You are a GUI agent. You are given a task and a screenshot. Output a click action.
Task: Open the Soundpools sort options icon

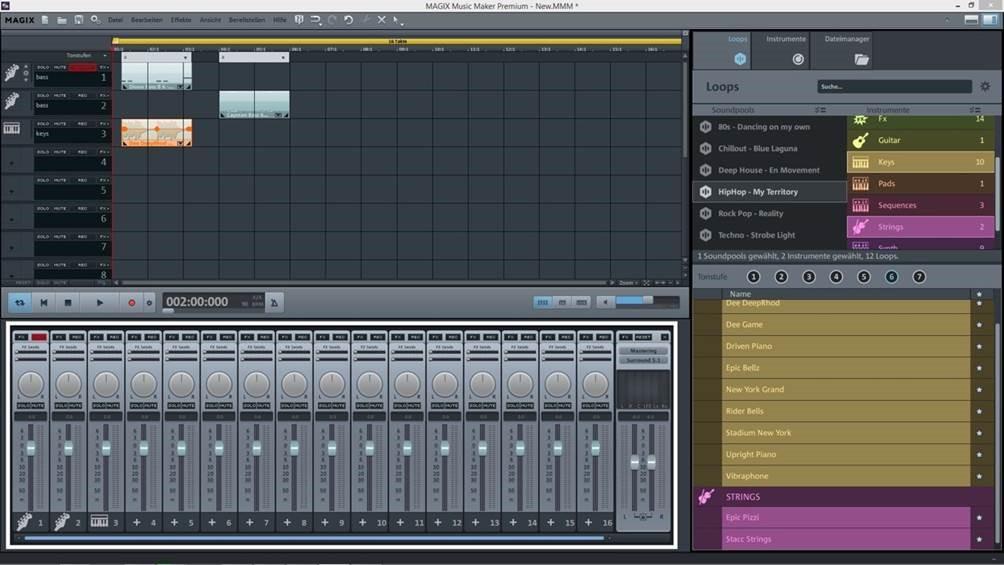tap(820, 110)
